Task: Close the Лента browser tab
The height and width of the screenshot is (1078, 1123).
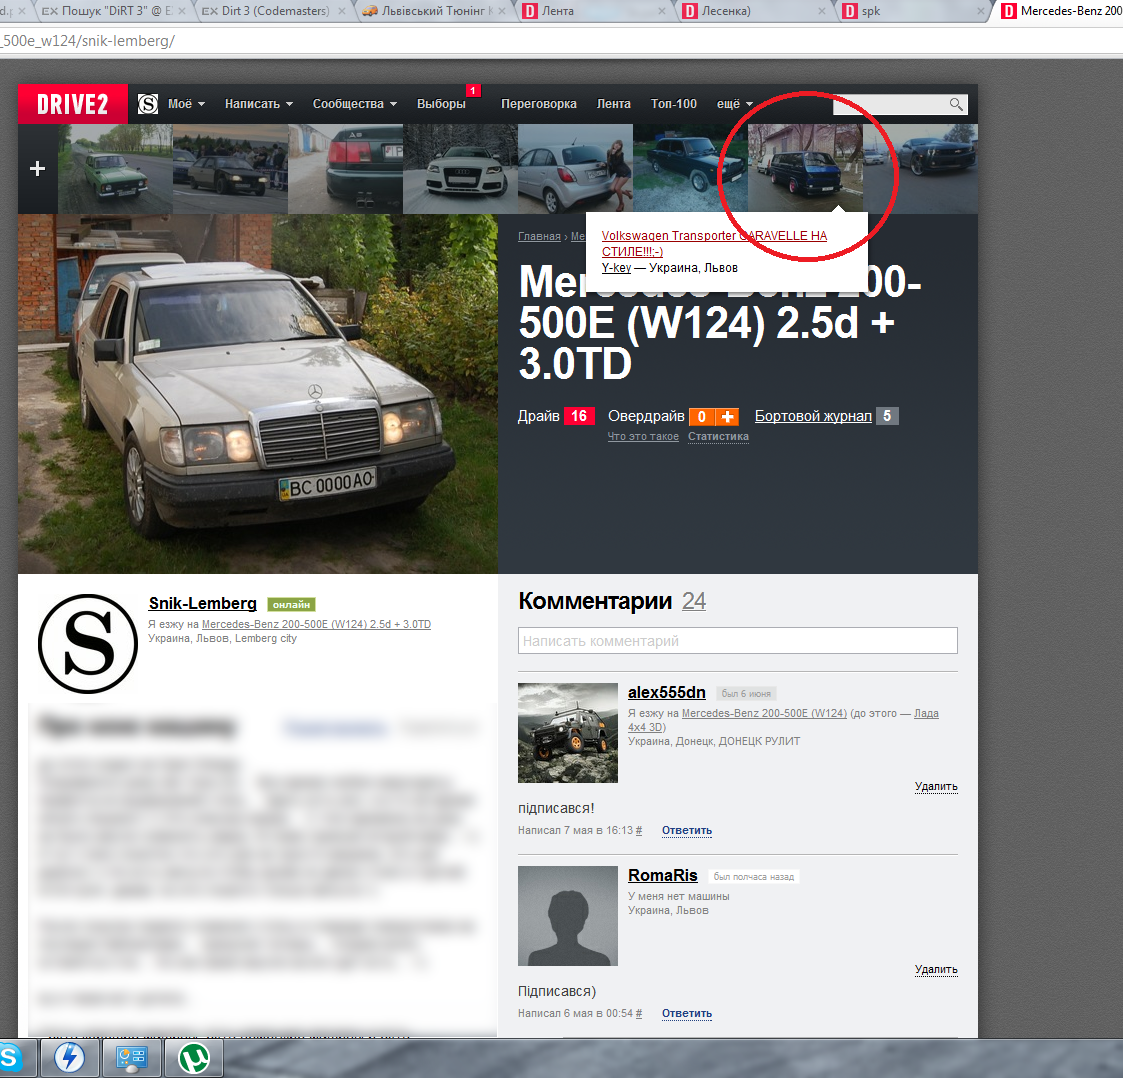Action: click(x=661, y=11)
